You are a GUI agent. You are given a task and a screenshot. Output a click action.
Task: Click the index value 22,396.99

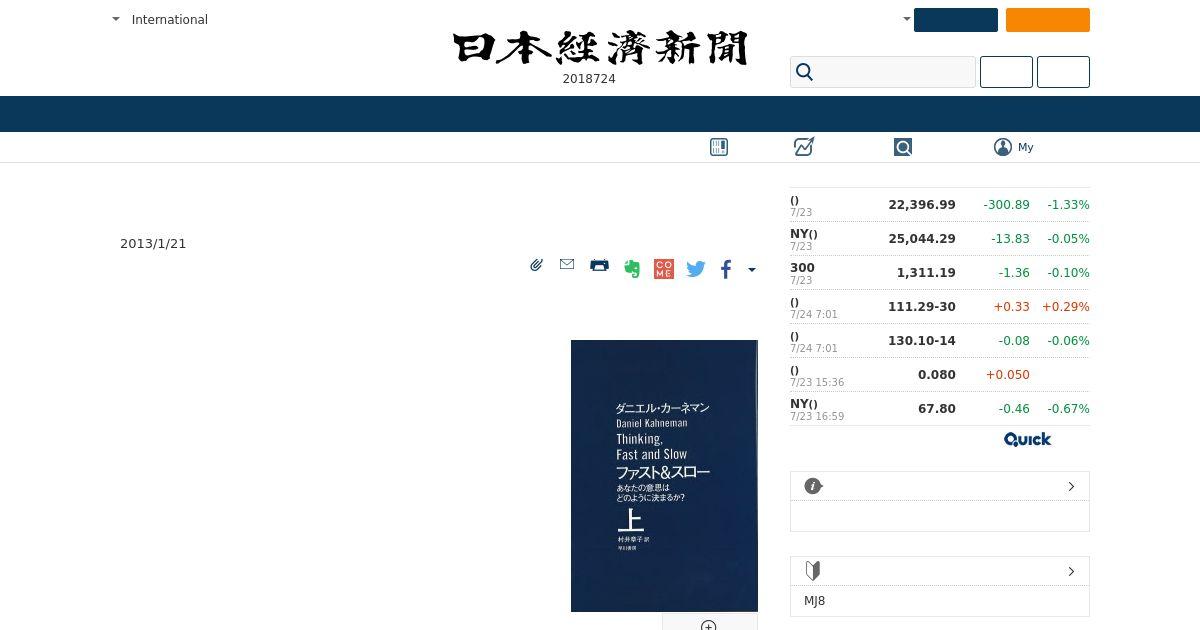[x=922, y=205]
